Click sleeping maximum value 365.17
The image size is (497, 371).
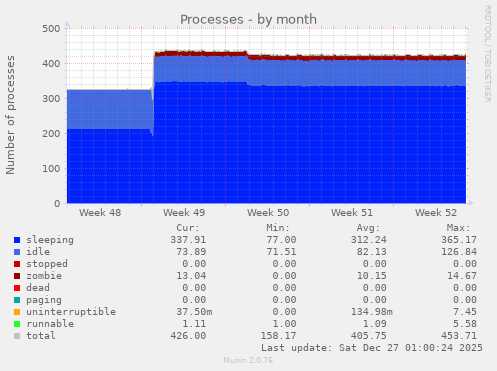459,240
